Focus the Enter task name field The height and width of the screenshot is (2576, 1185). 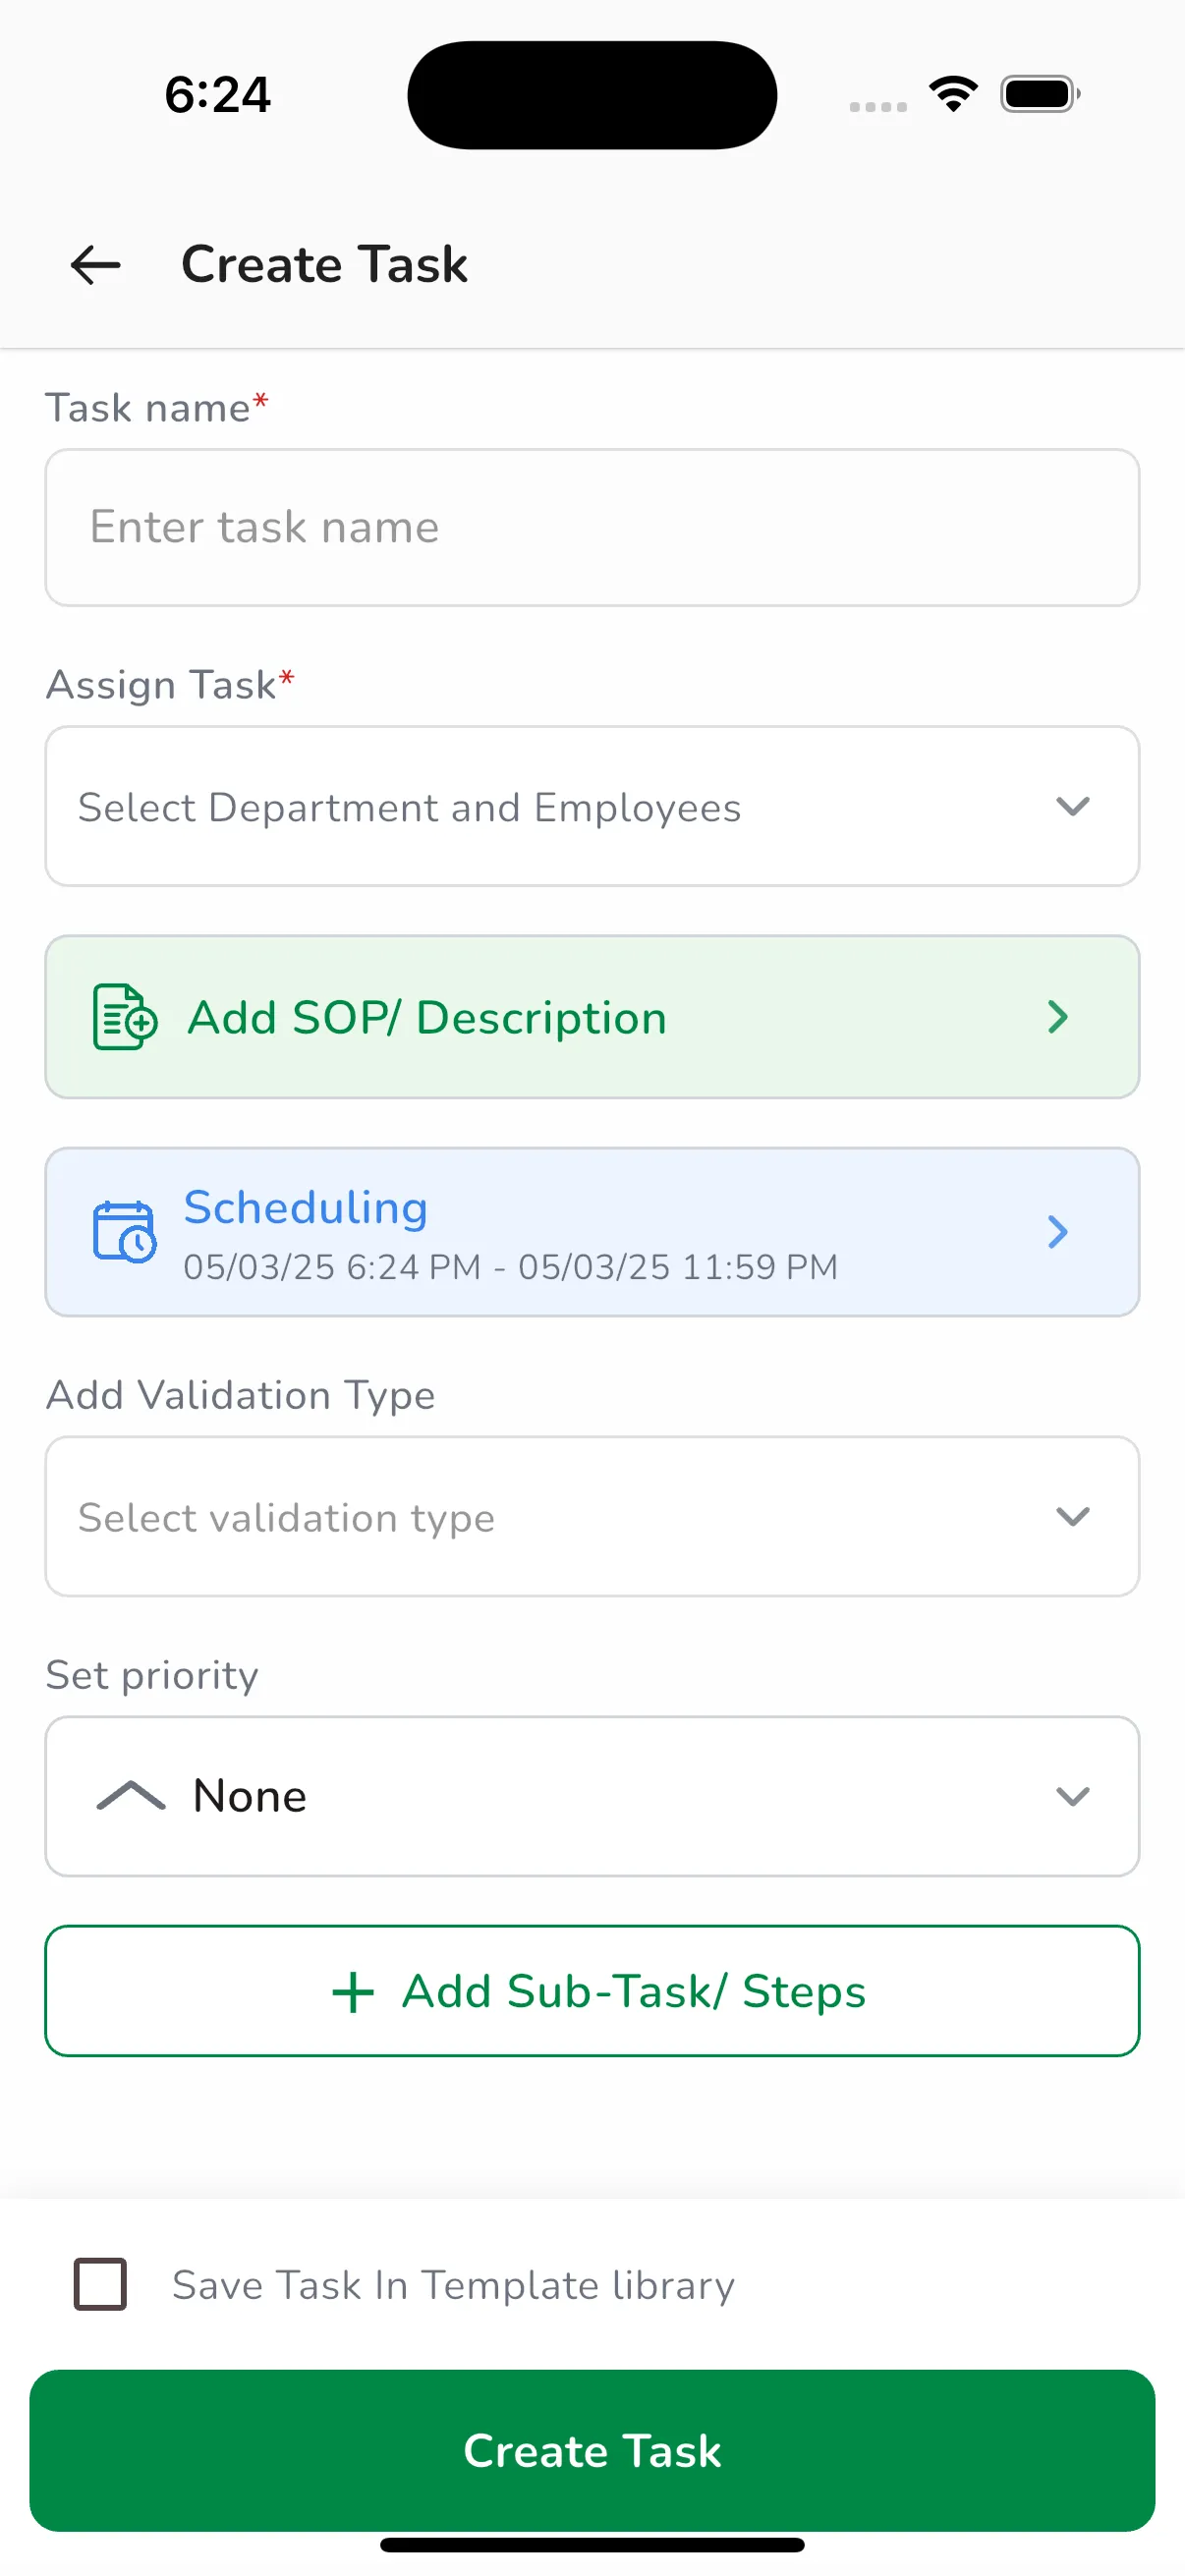point(592,527)
